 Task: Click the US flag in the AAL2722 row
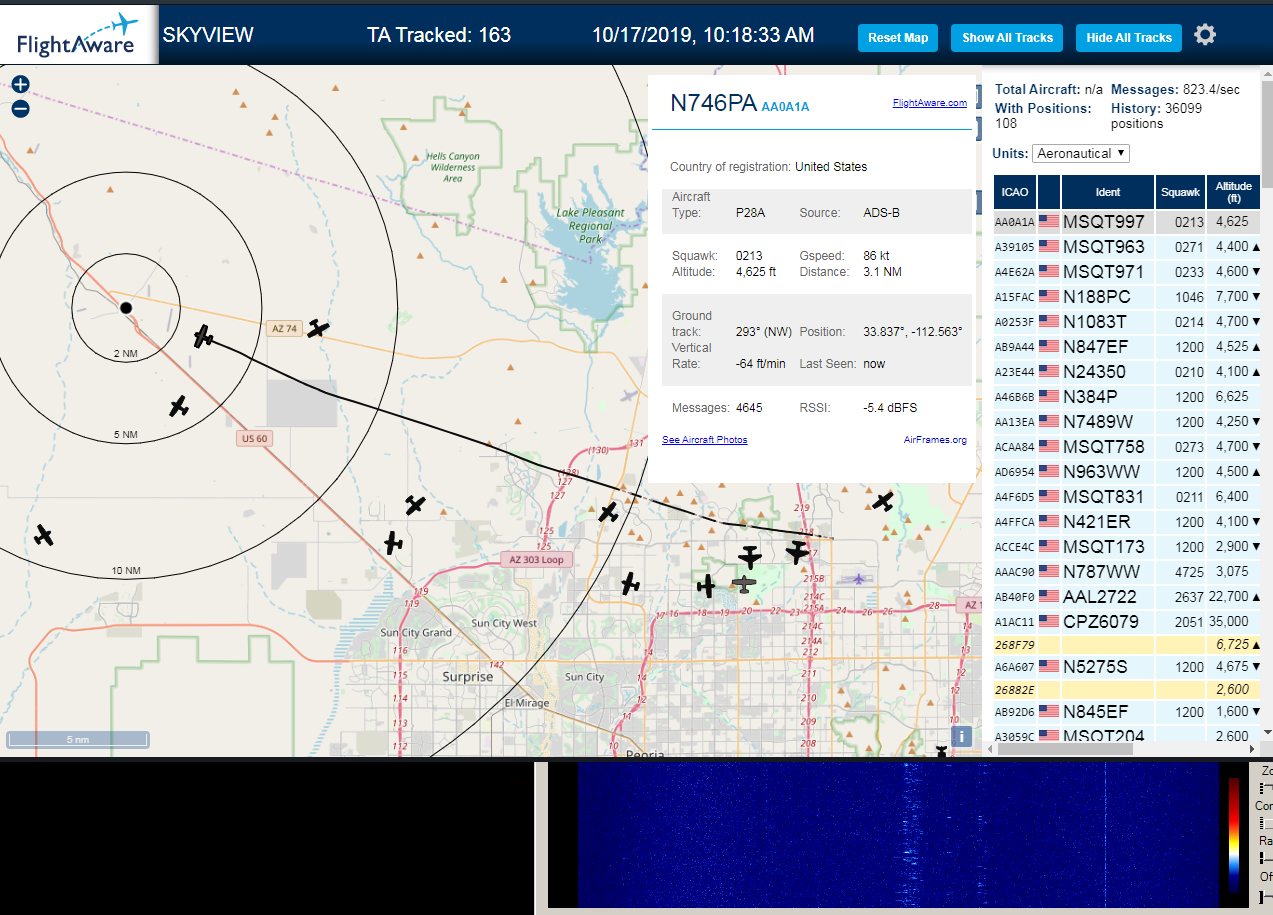pyautogui.click(x=1049, y=596)
